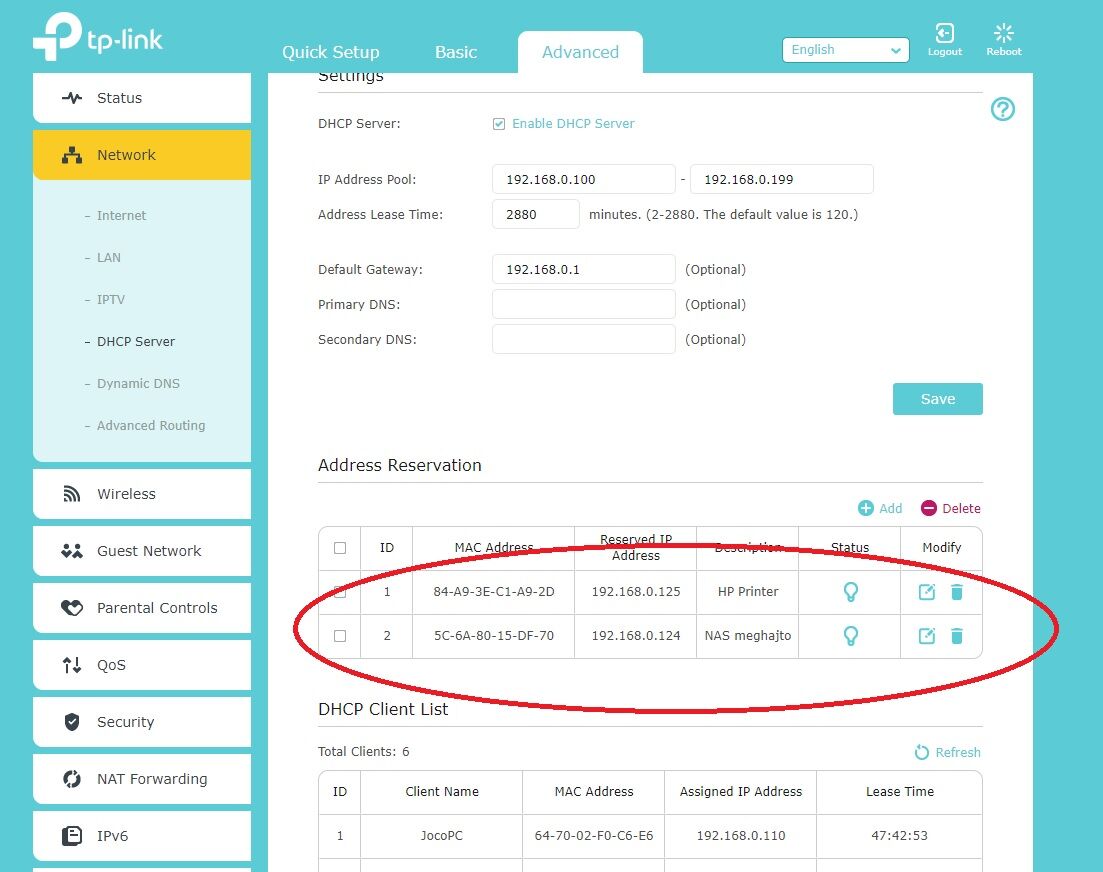This screenshot has width=1103, height=872.
Task: Switch to the Basic tab
Action: pos(456,52)
